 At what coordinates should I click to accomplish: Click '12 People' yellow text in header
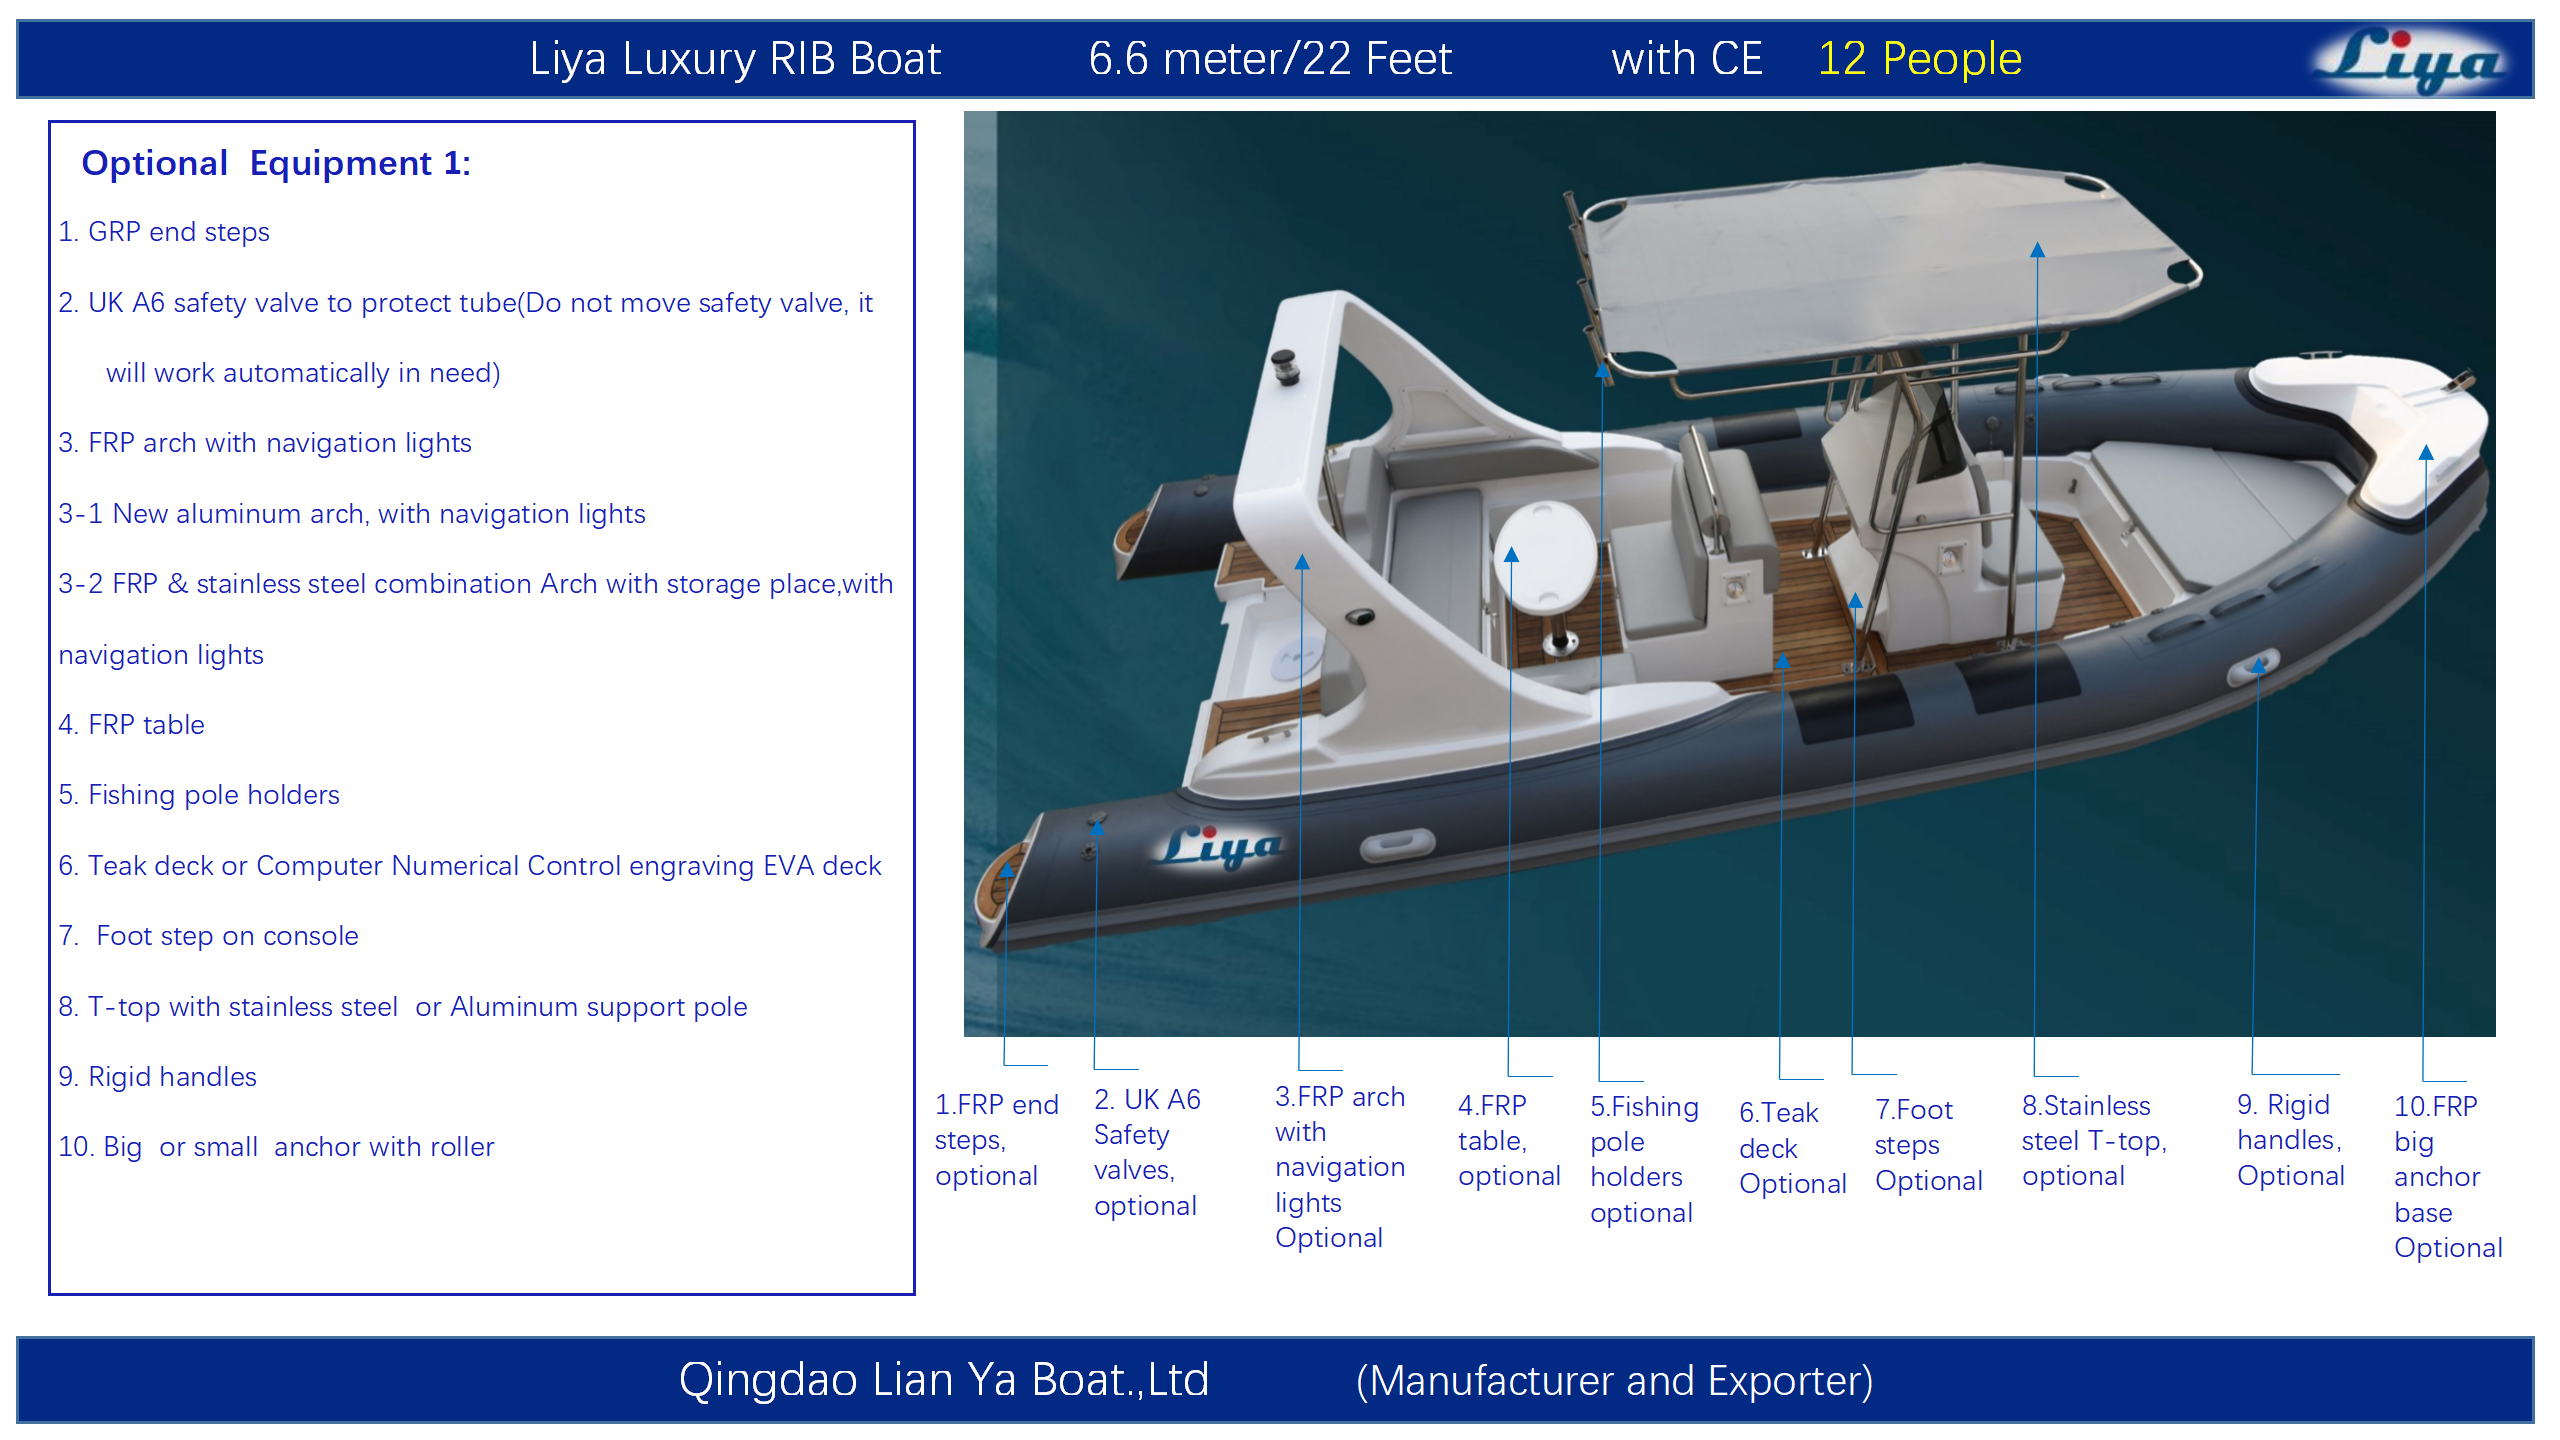pyautogui.click(x=1918, y=59)
